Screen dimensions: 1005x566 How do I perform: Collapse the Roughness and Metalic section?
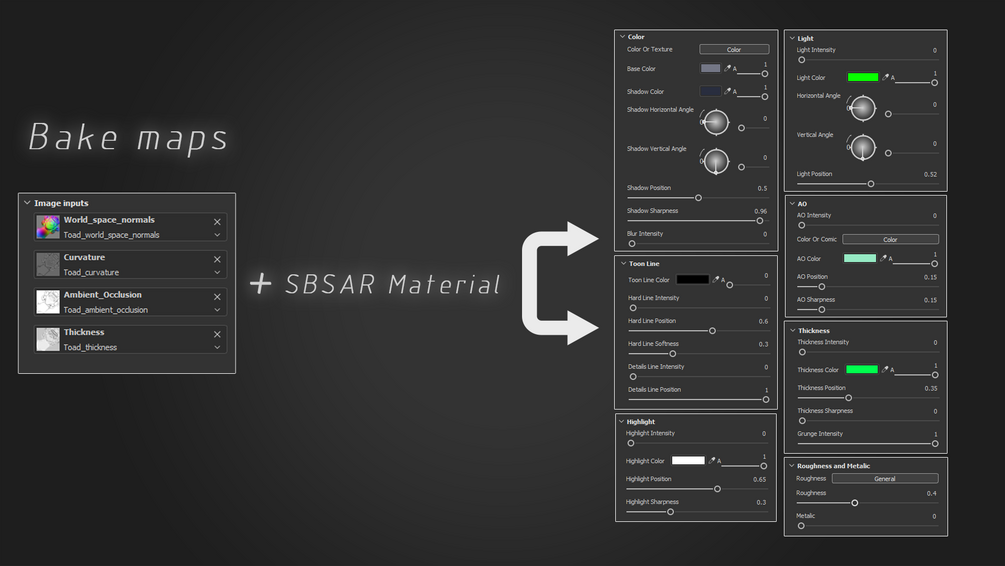tap(792, 465)
